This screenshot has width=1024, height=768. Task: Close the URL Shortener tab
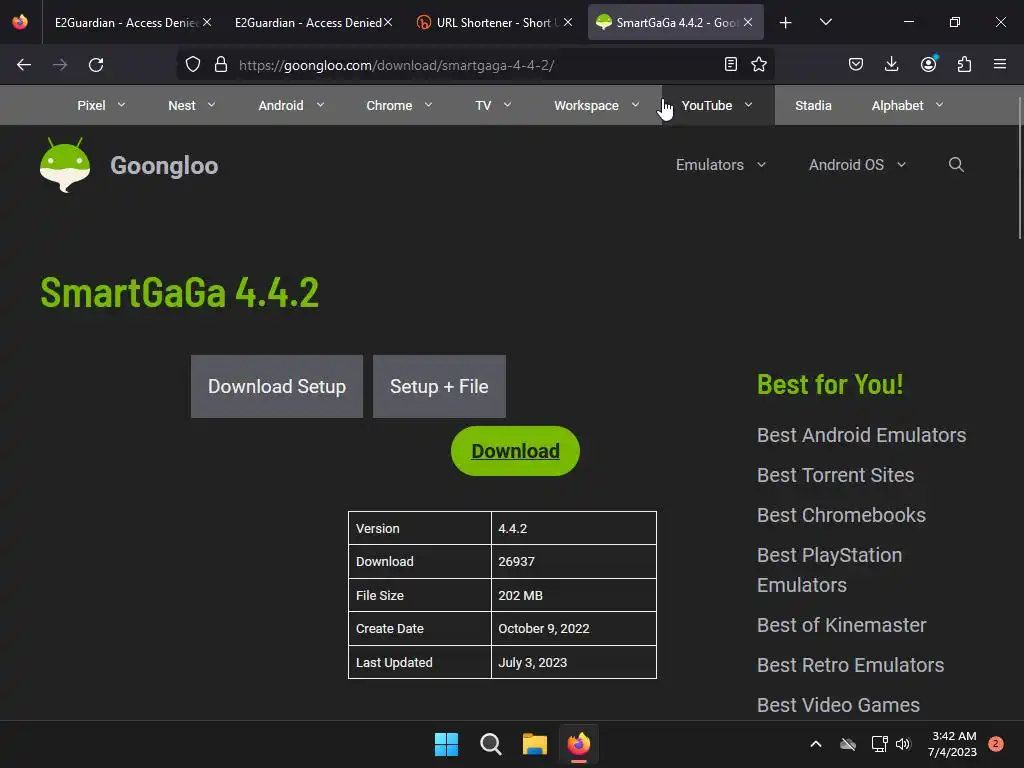[568, 22]
